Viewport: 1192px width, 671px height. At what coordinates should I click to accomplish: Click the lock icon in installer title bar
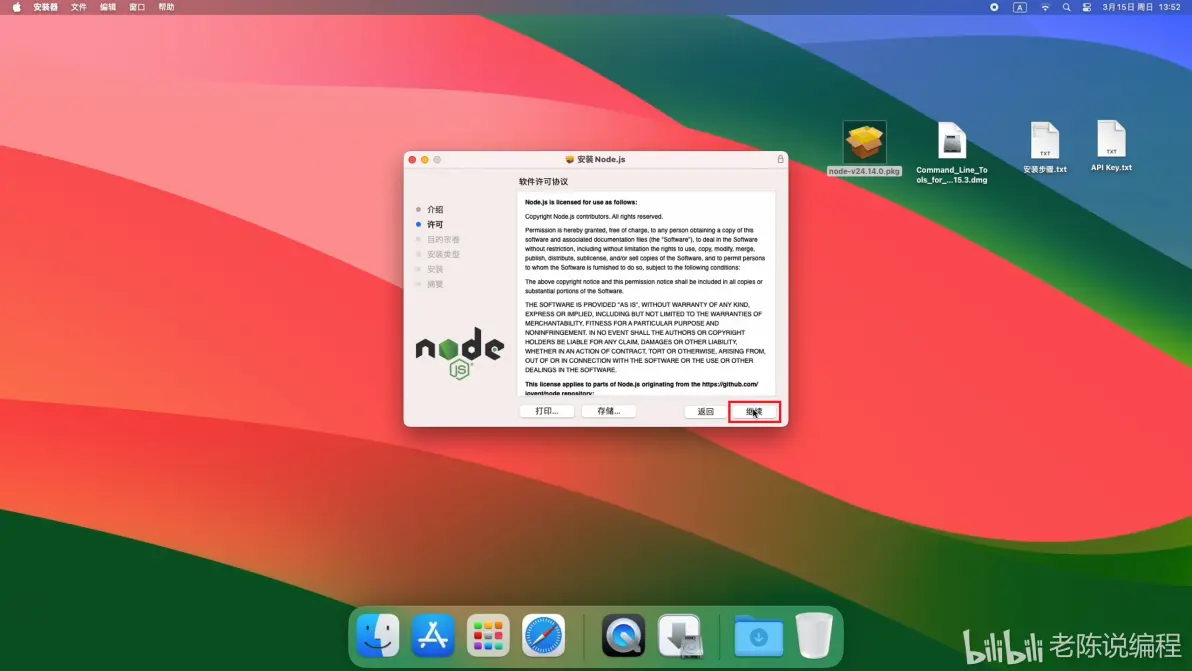pyautogui.click(x=780, y=159)
